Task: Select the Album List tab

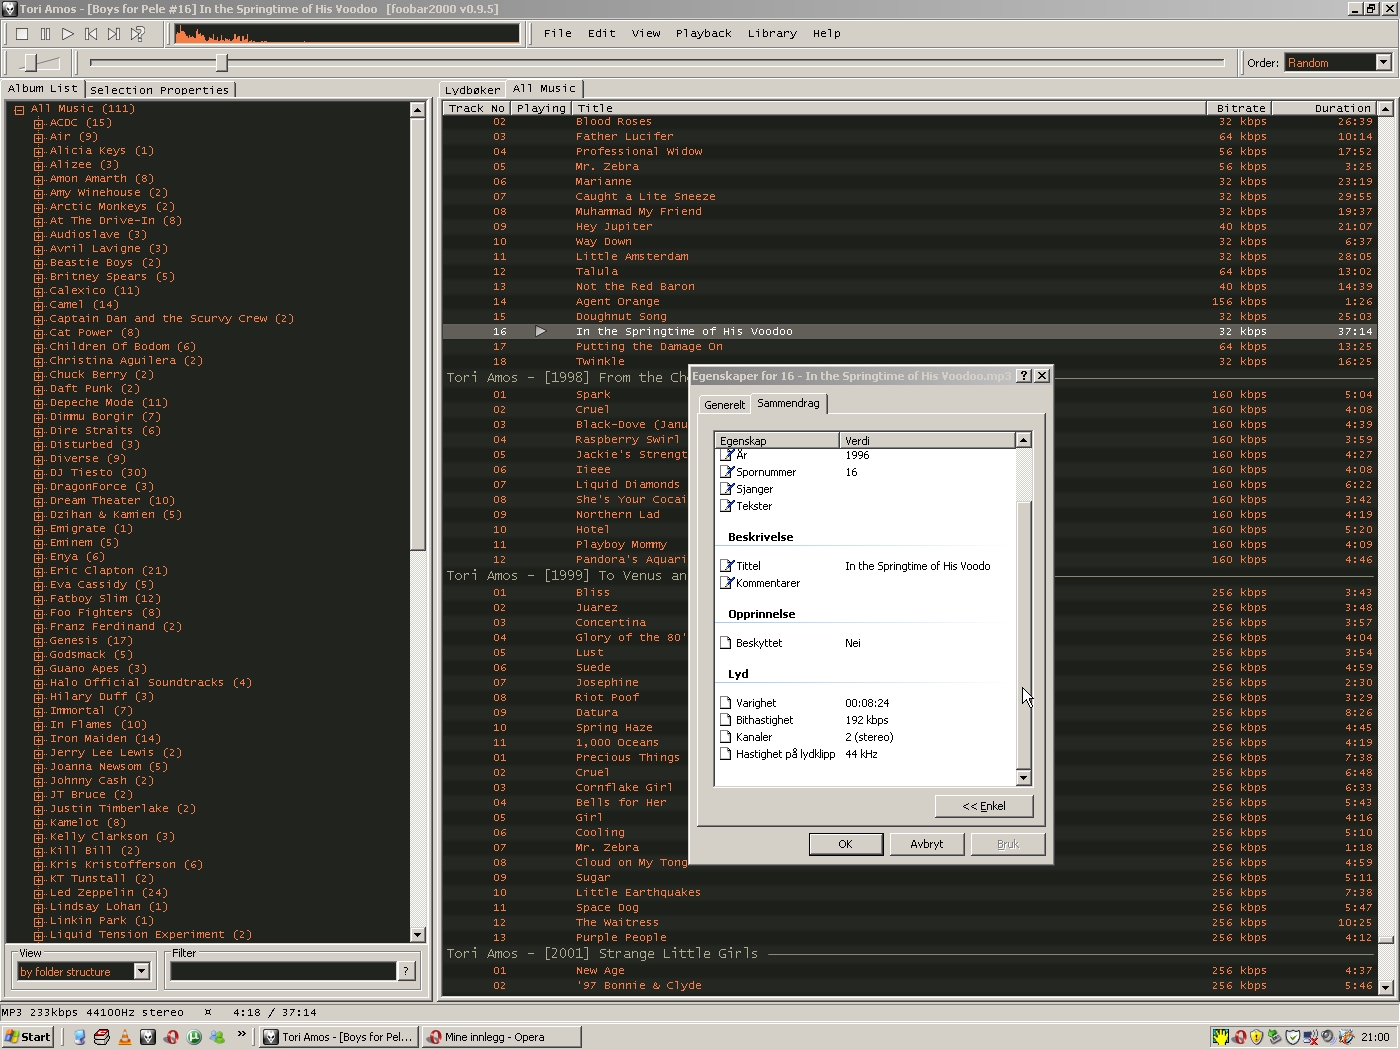Action: coord(43,89)
